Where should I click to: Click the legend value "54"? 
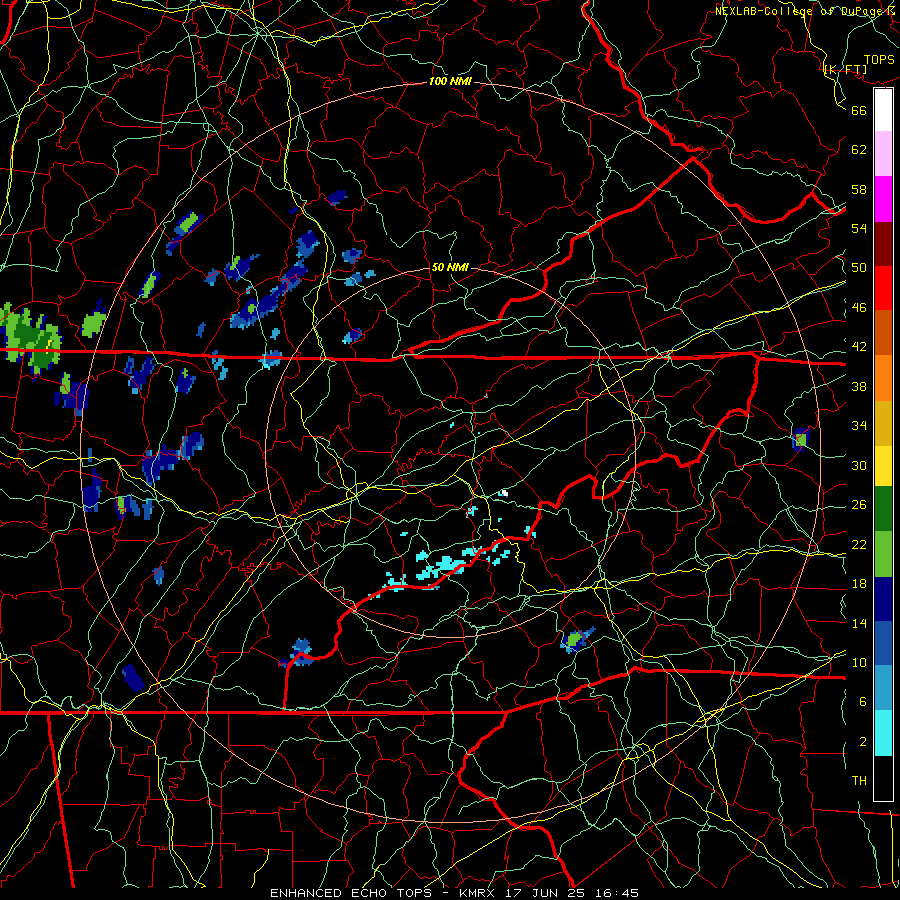coord(859,228)
